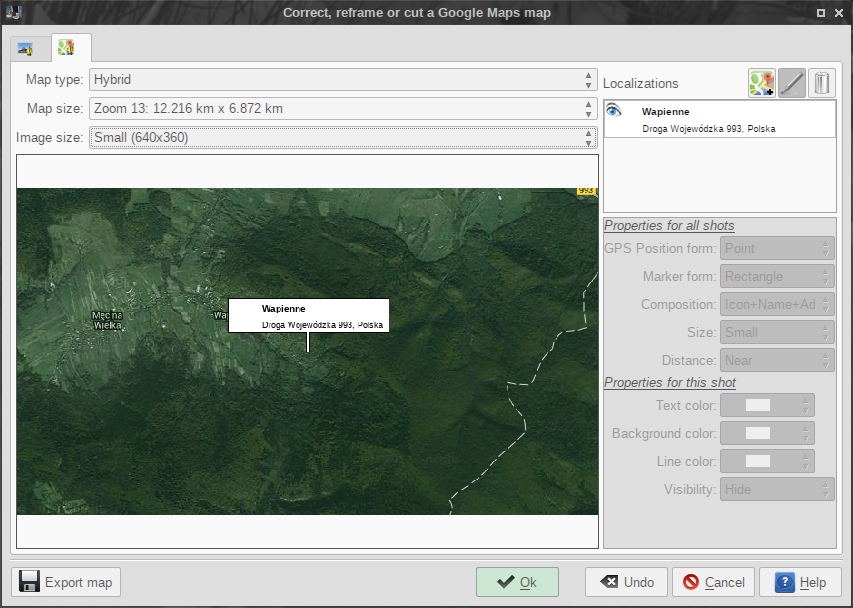Viewport: 853px width, 608px height.
Task: Select the Wapienne entry in Localizations list
Action: pyautogui.click(x=720, y=119)
